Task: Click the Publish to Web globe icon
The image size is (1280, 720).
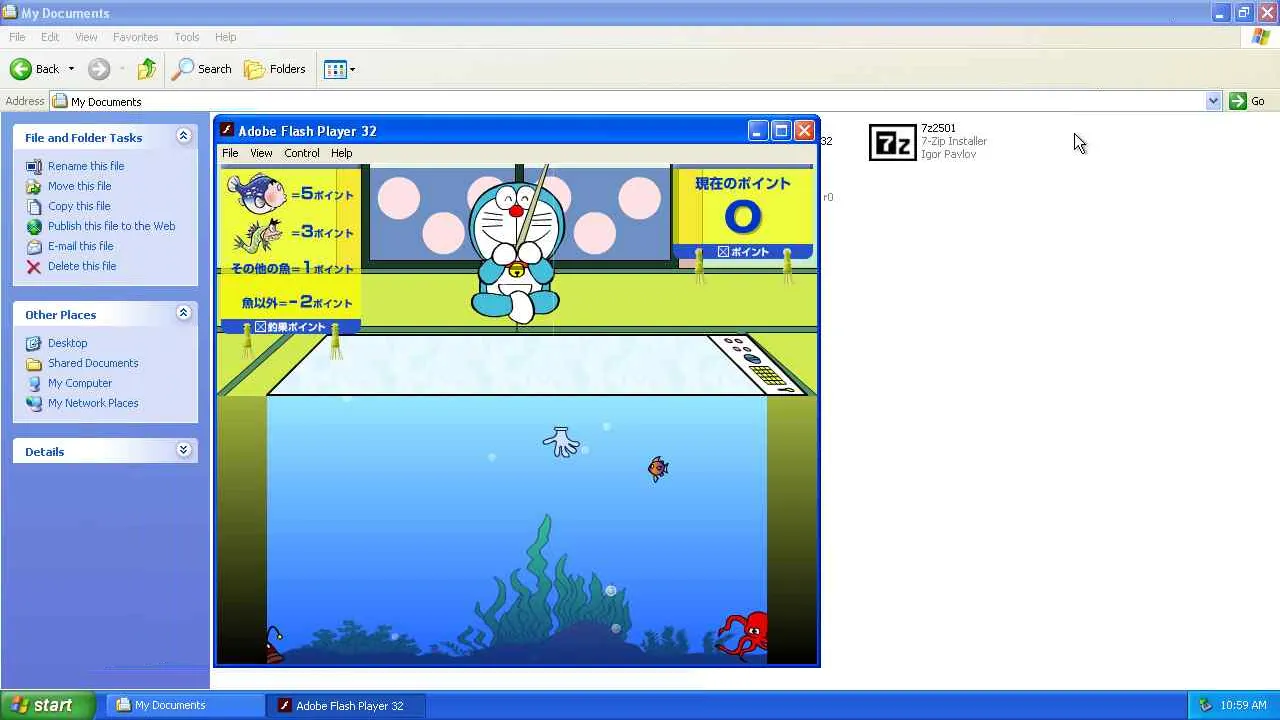Action: 34,226
